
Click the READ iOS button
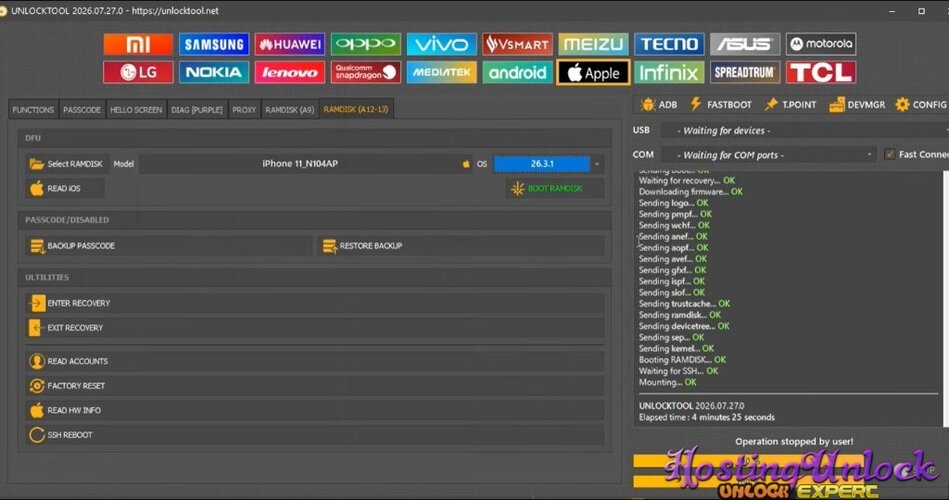pos(64,188)
